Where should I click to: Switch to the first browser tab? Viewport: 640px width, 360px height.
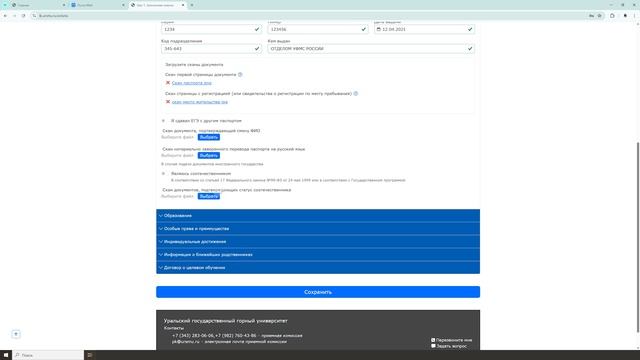click(x=39, y=5)
